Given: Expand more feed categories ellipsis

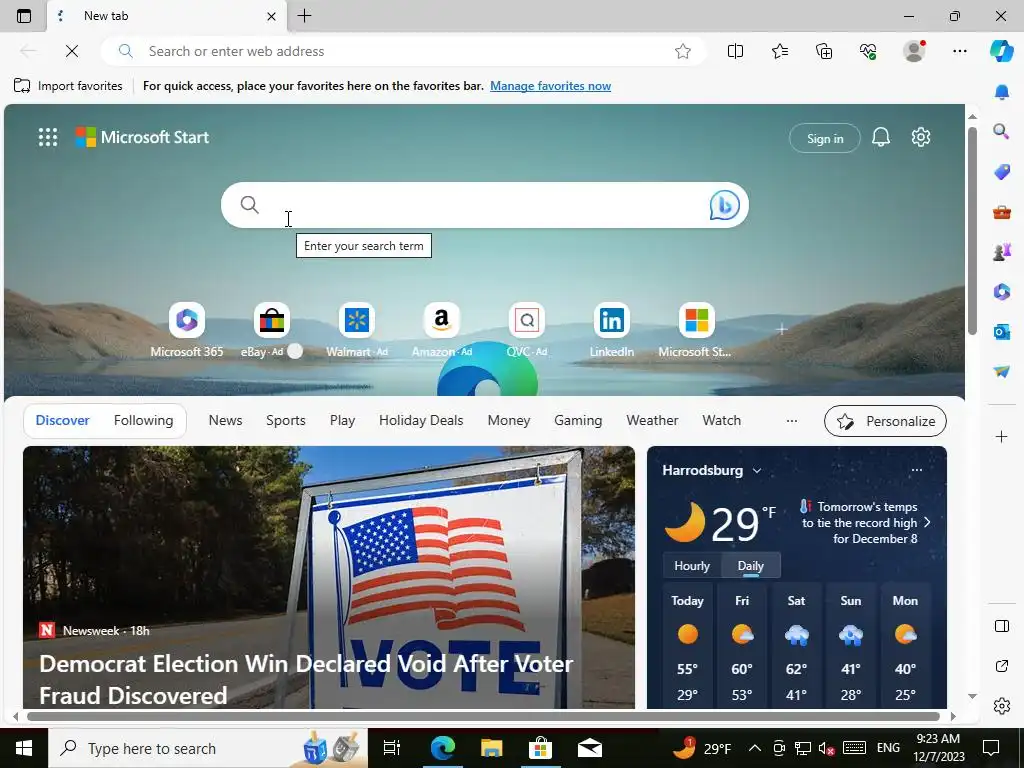Looking at the screenshot, I should [x=792, y=421].
